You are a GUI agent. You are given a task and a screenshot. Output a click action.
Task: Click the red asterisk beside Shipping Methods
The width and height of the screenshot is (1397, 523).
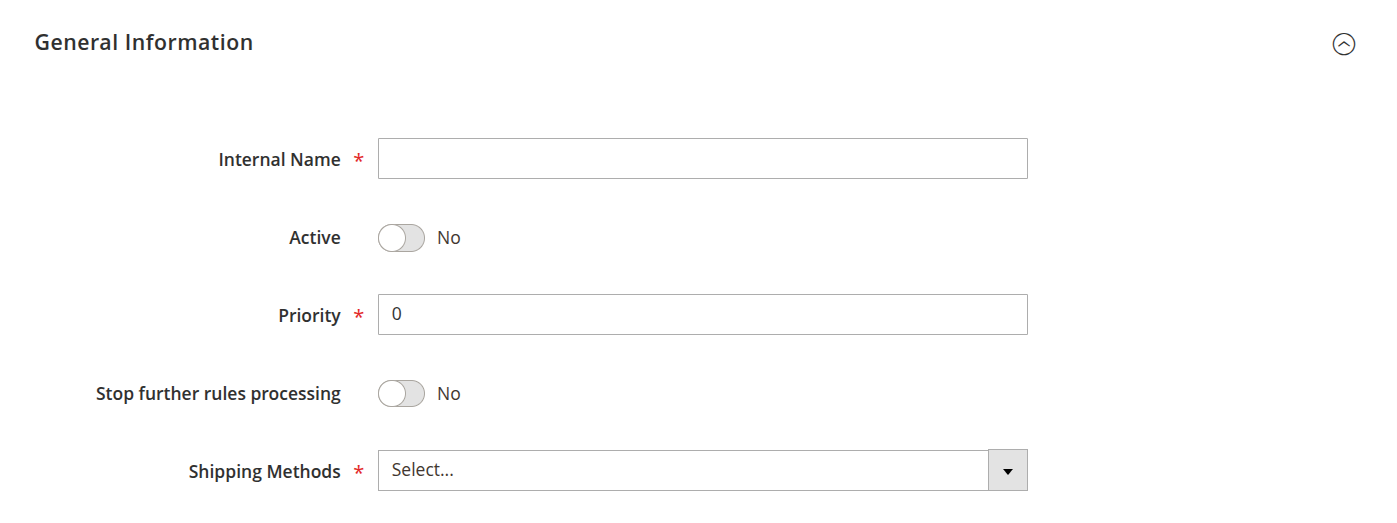point(358,473)
